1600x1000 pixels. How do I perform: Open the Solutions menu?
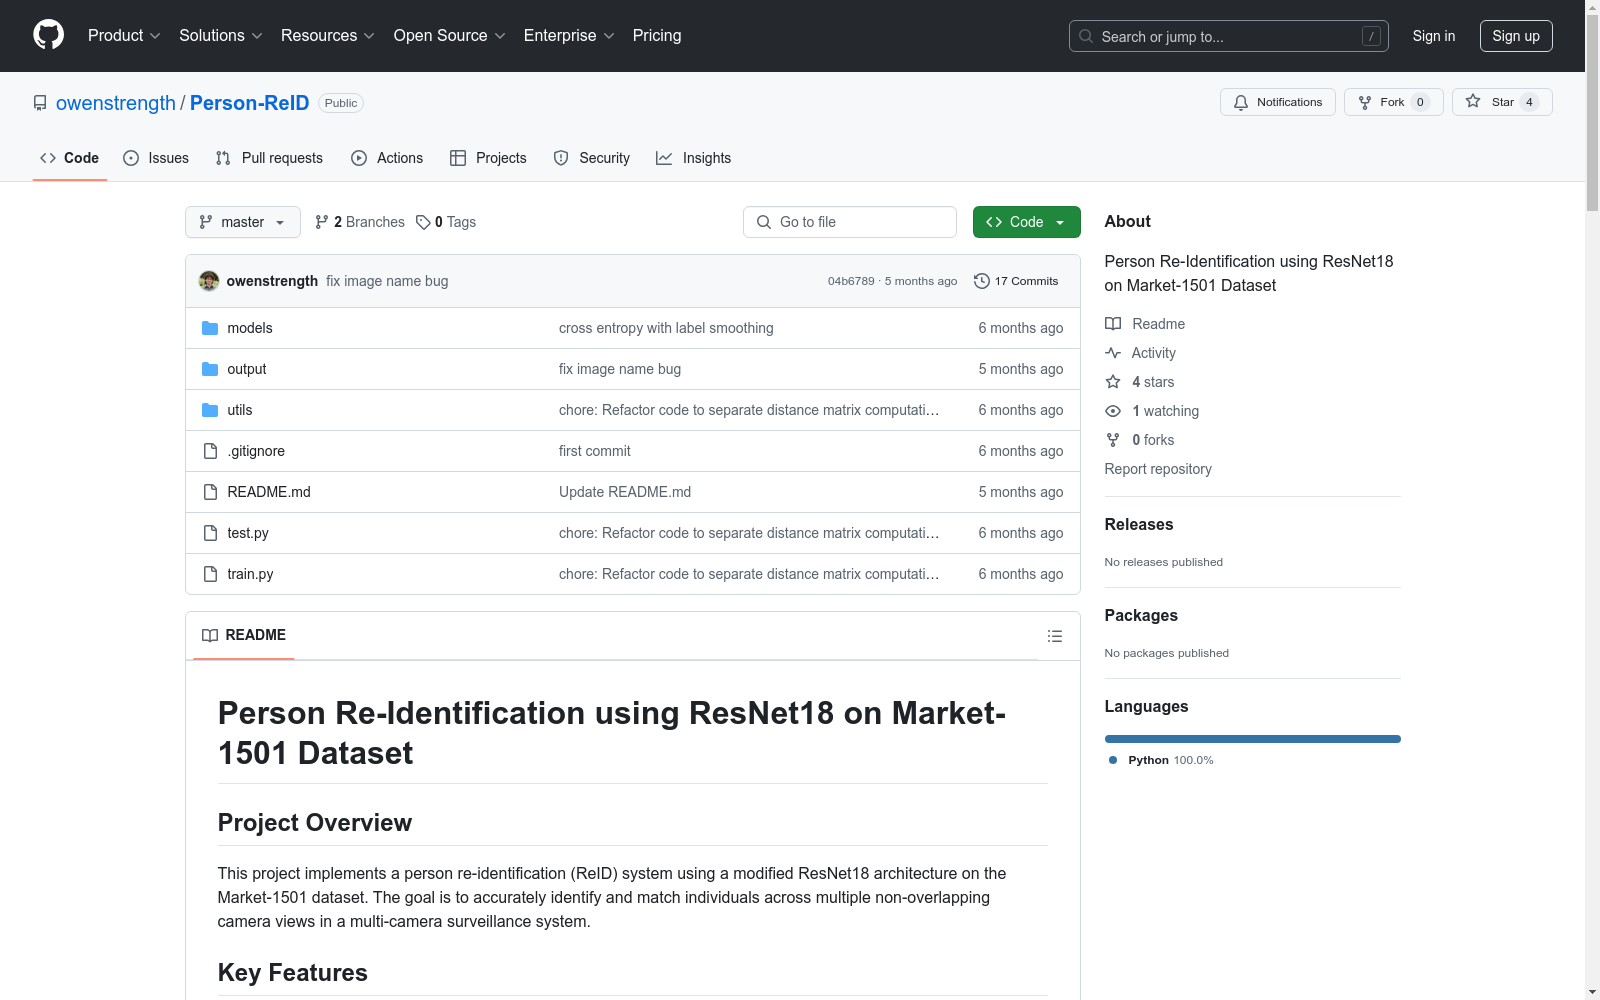coord(221,36)
